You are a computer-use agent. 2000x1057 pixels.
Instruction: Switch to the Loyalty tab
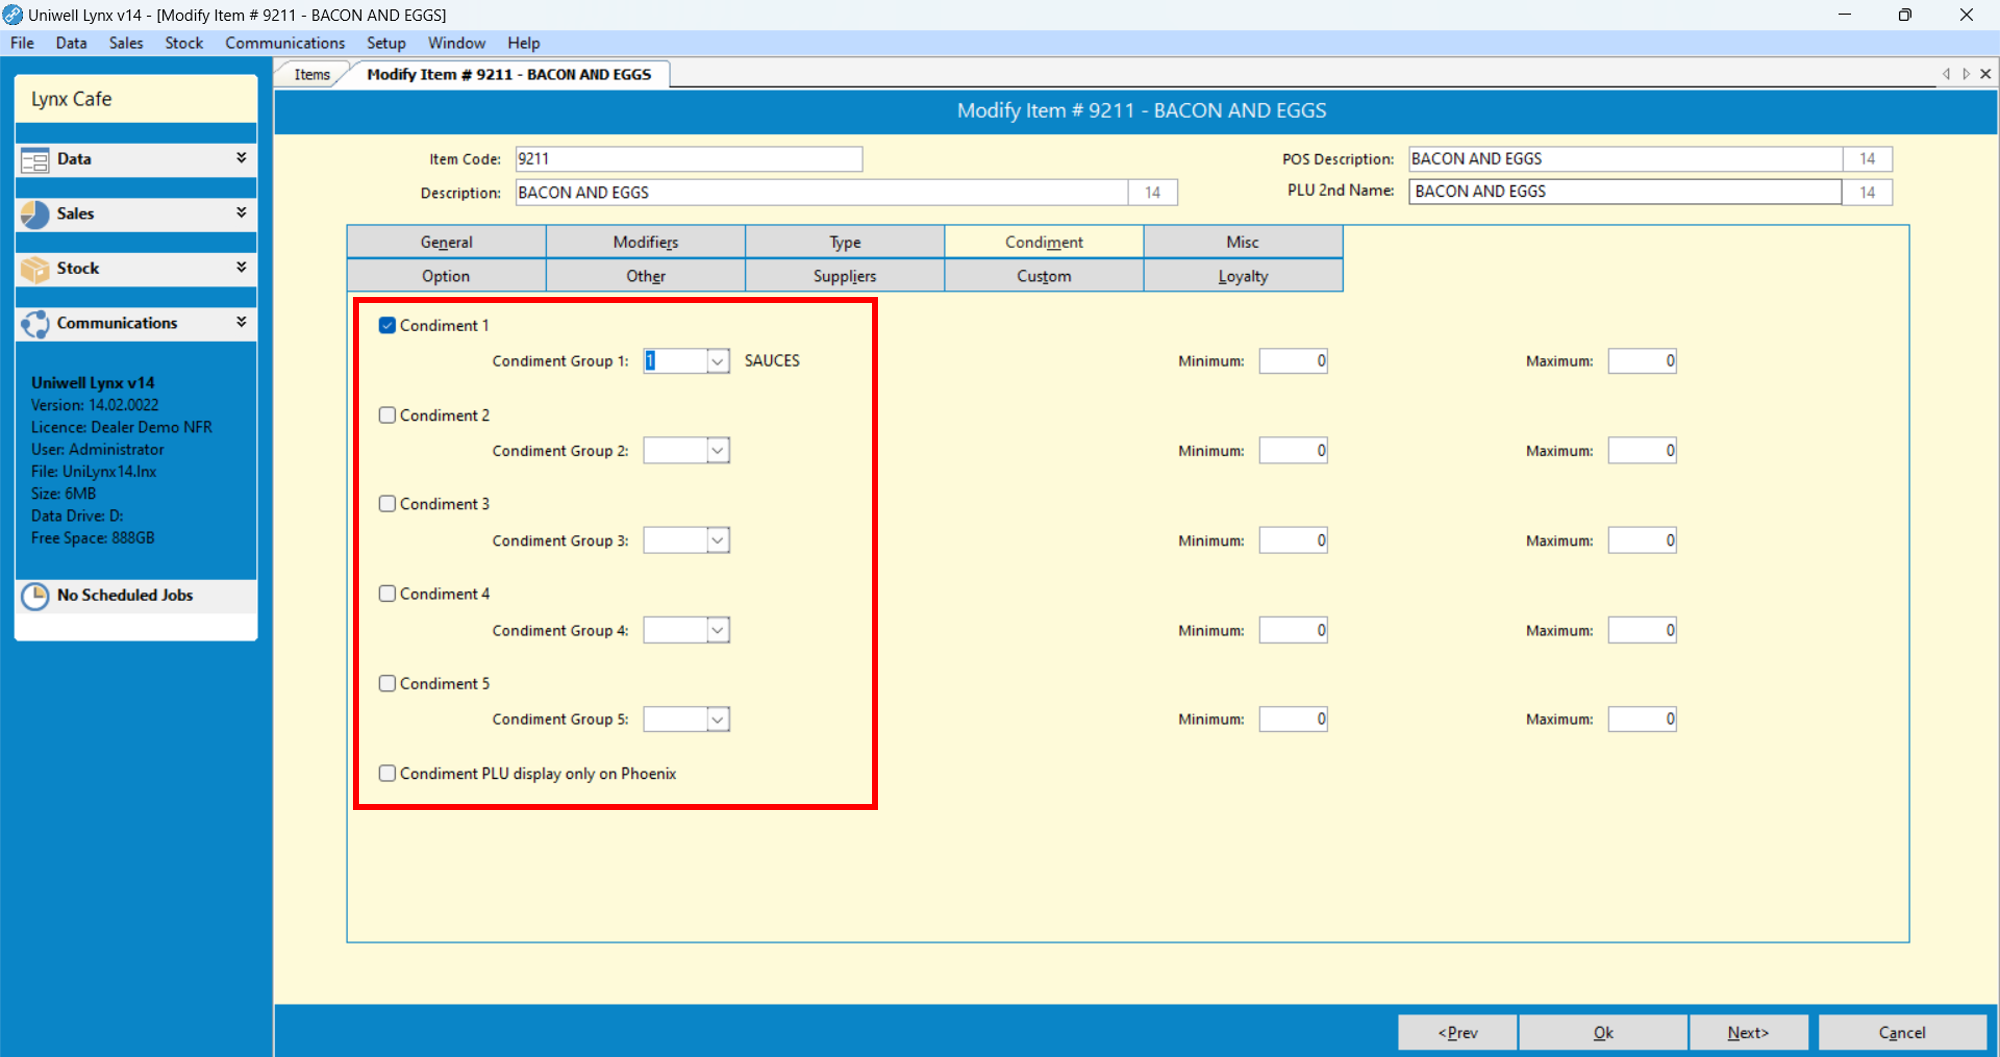click(1243, 276)
